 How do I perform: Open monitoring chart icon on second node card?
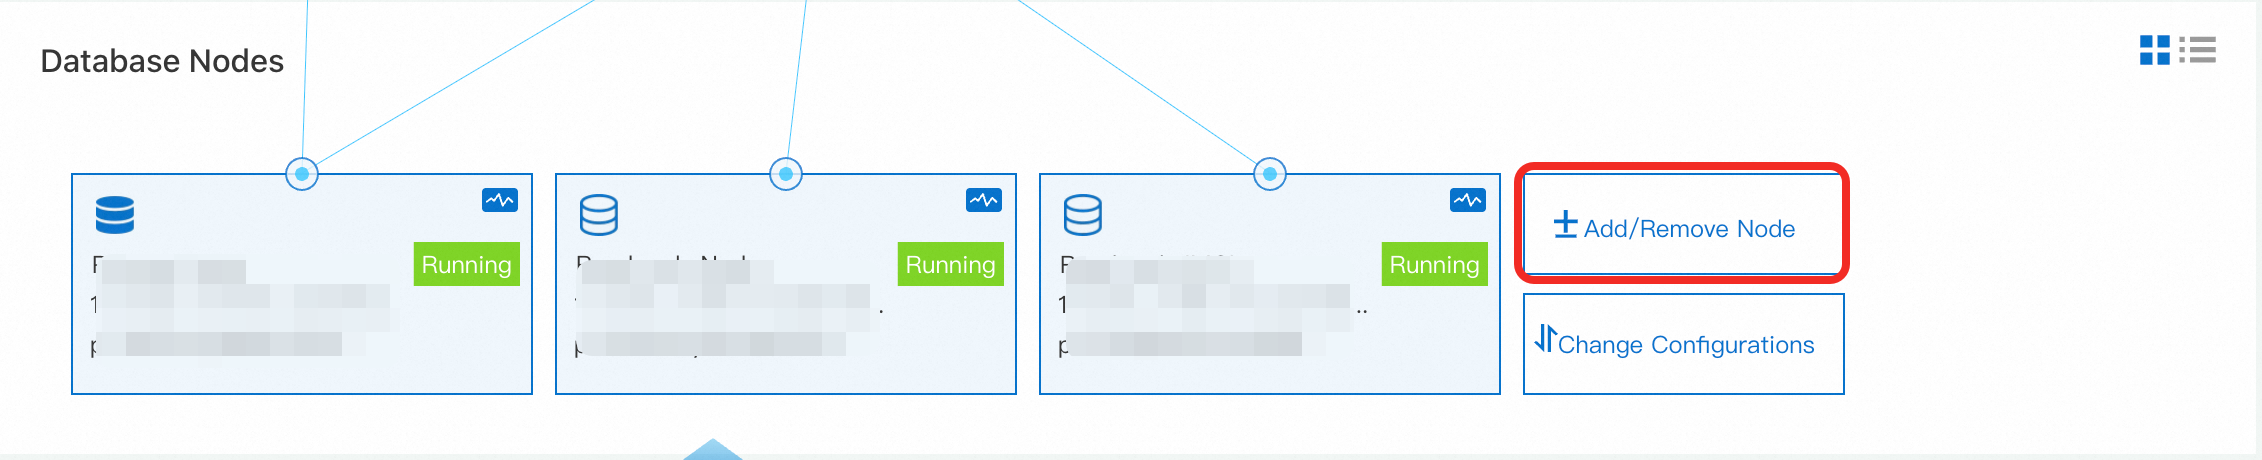984,200
